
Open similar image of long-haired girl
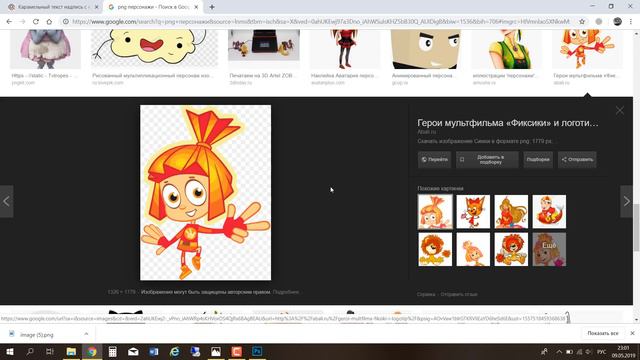pyautogui.click(x=511, y=211)
